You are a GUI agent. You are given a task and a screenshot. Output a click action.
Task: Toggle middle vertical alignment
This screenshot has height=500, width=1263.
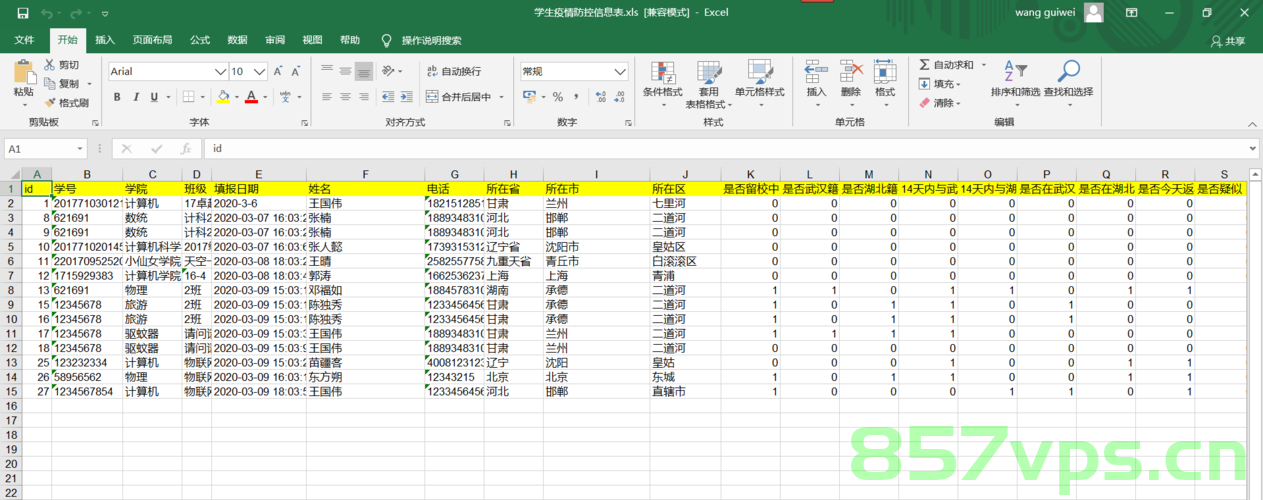click(x=345, y=72)
